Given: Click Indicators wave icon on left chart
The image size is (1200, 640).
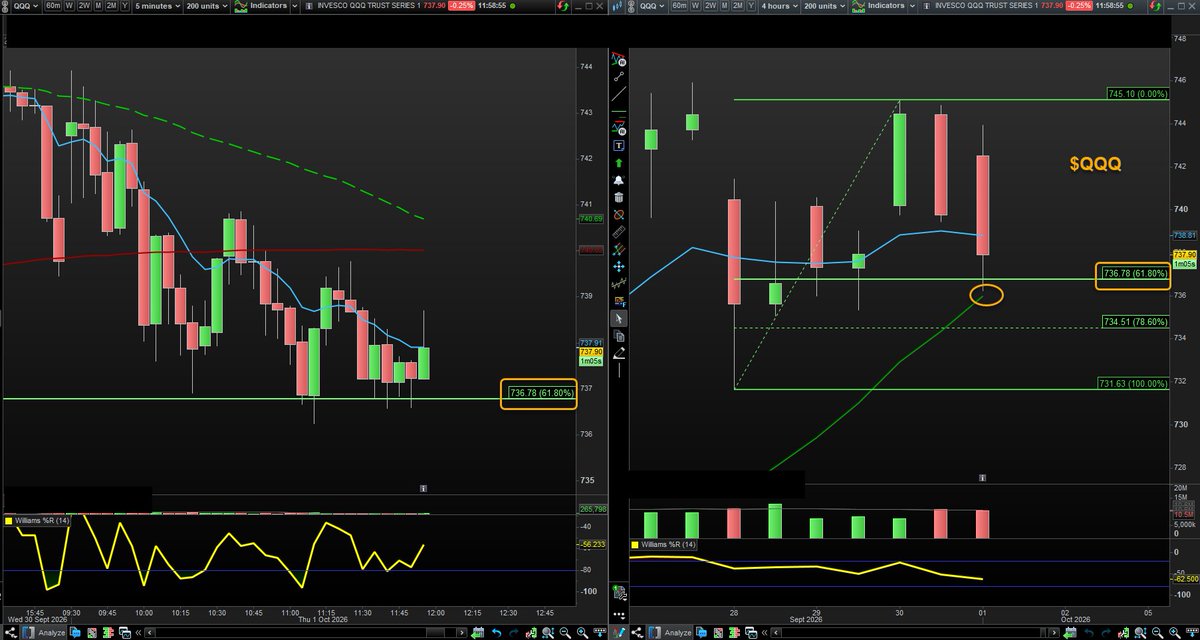Looking at the screenshot, I should click(x=241, y=6).
